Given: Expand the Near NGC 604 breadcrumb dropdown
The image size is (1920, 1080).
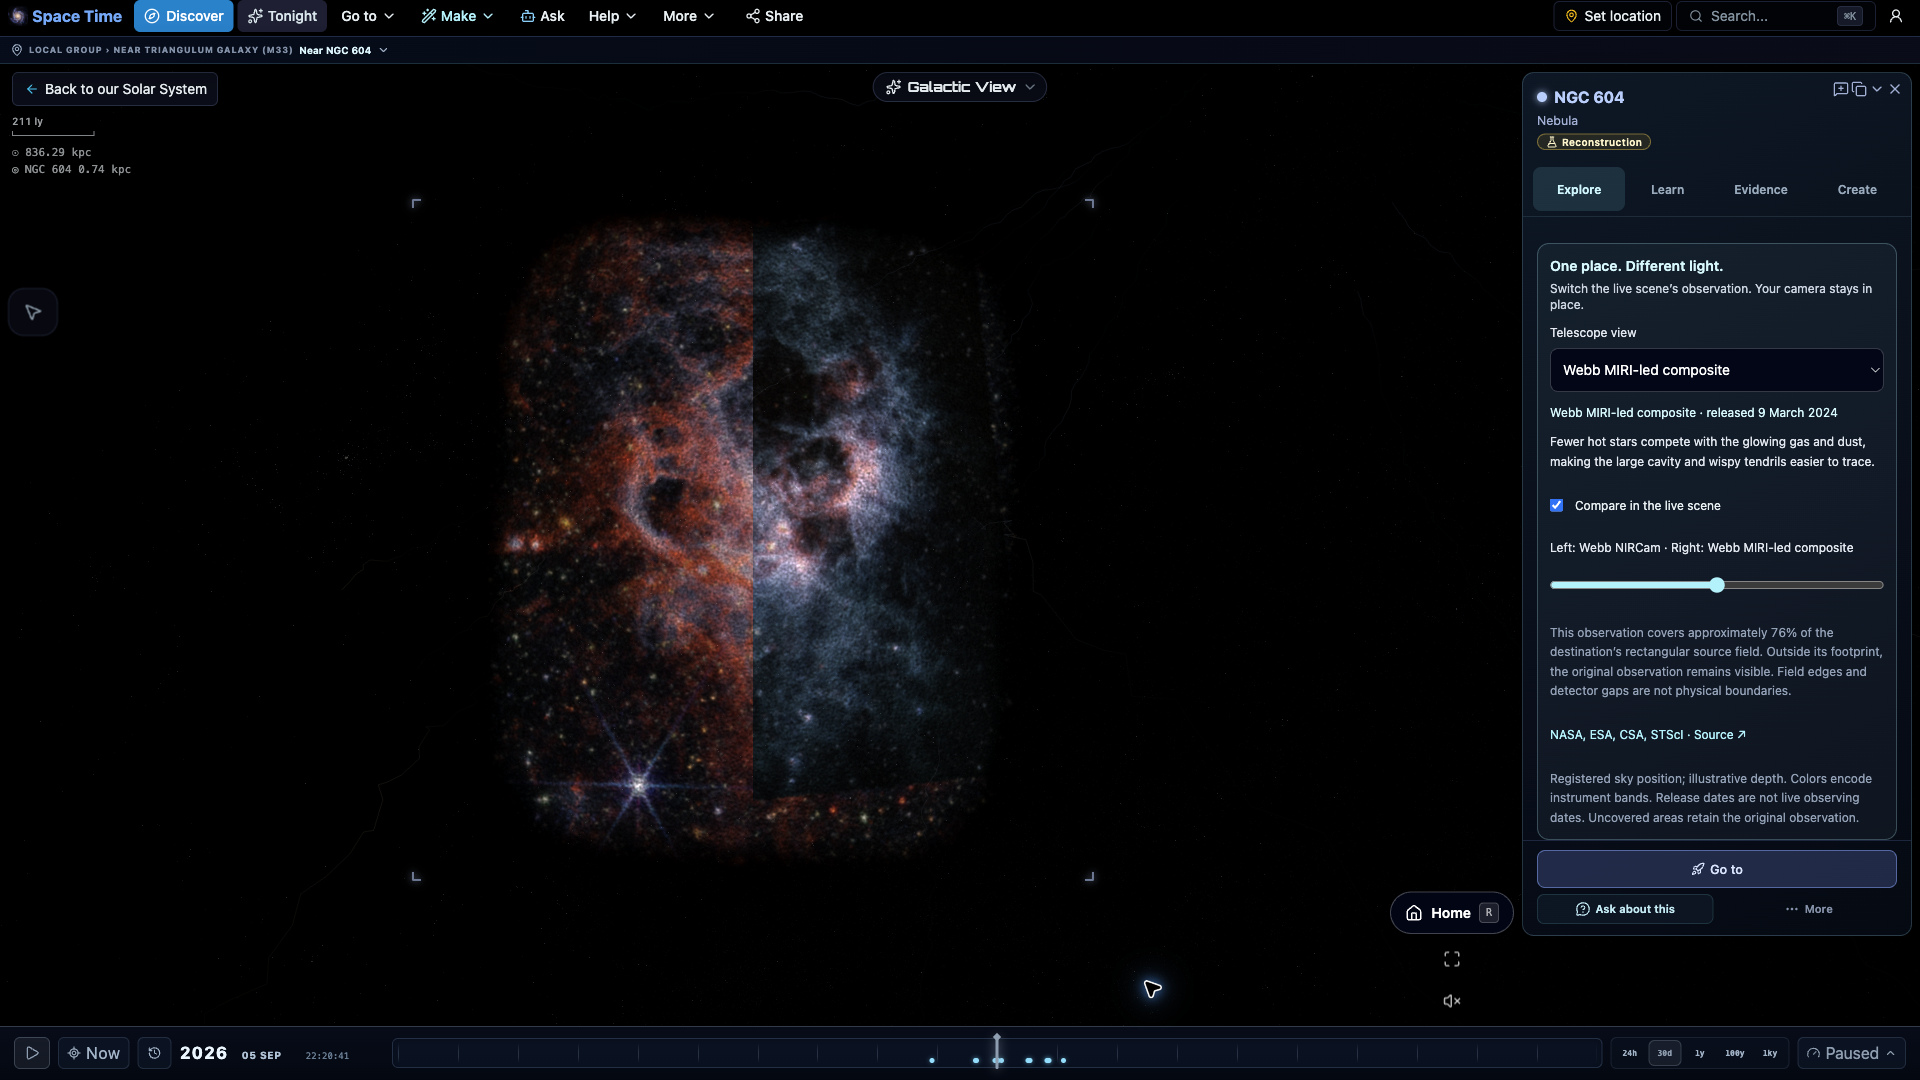Looking at the screenshot, I should tap(343, 50).
